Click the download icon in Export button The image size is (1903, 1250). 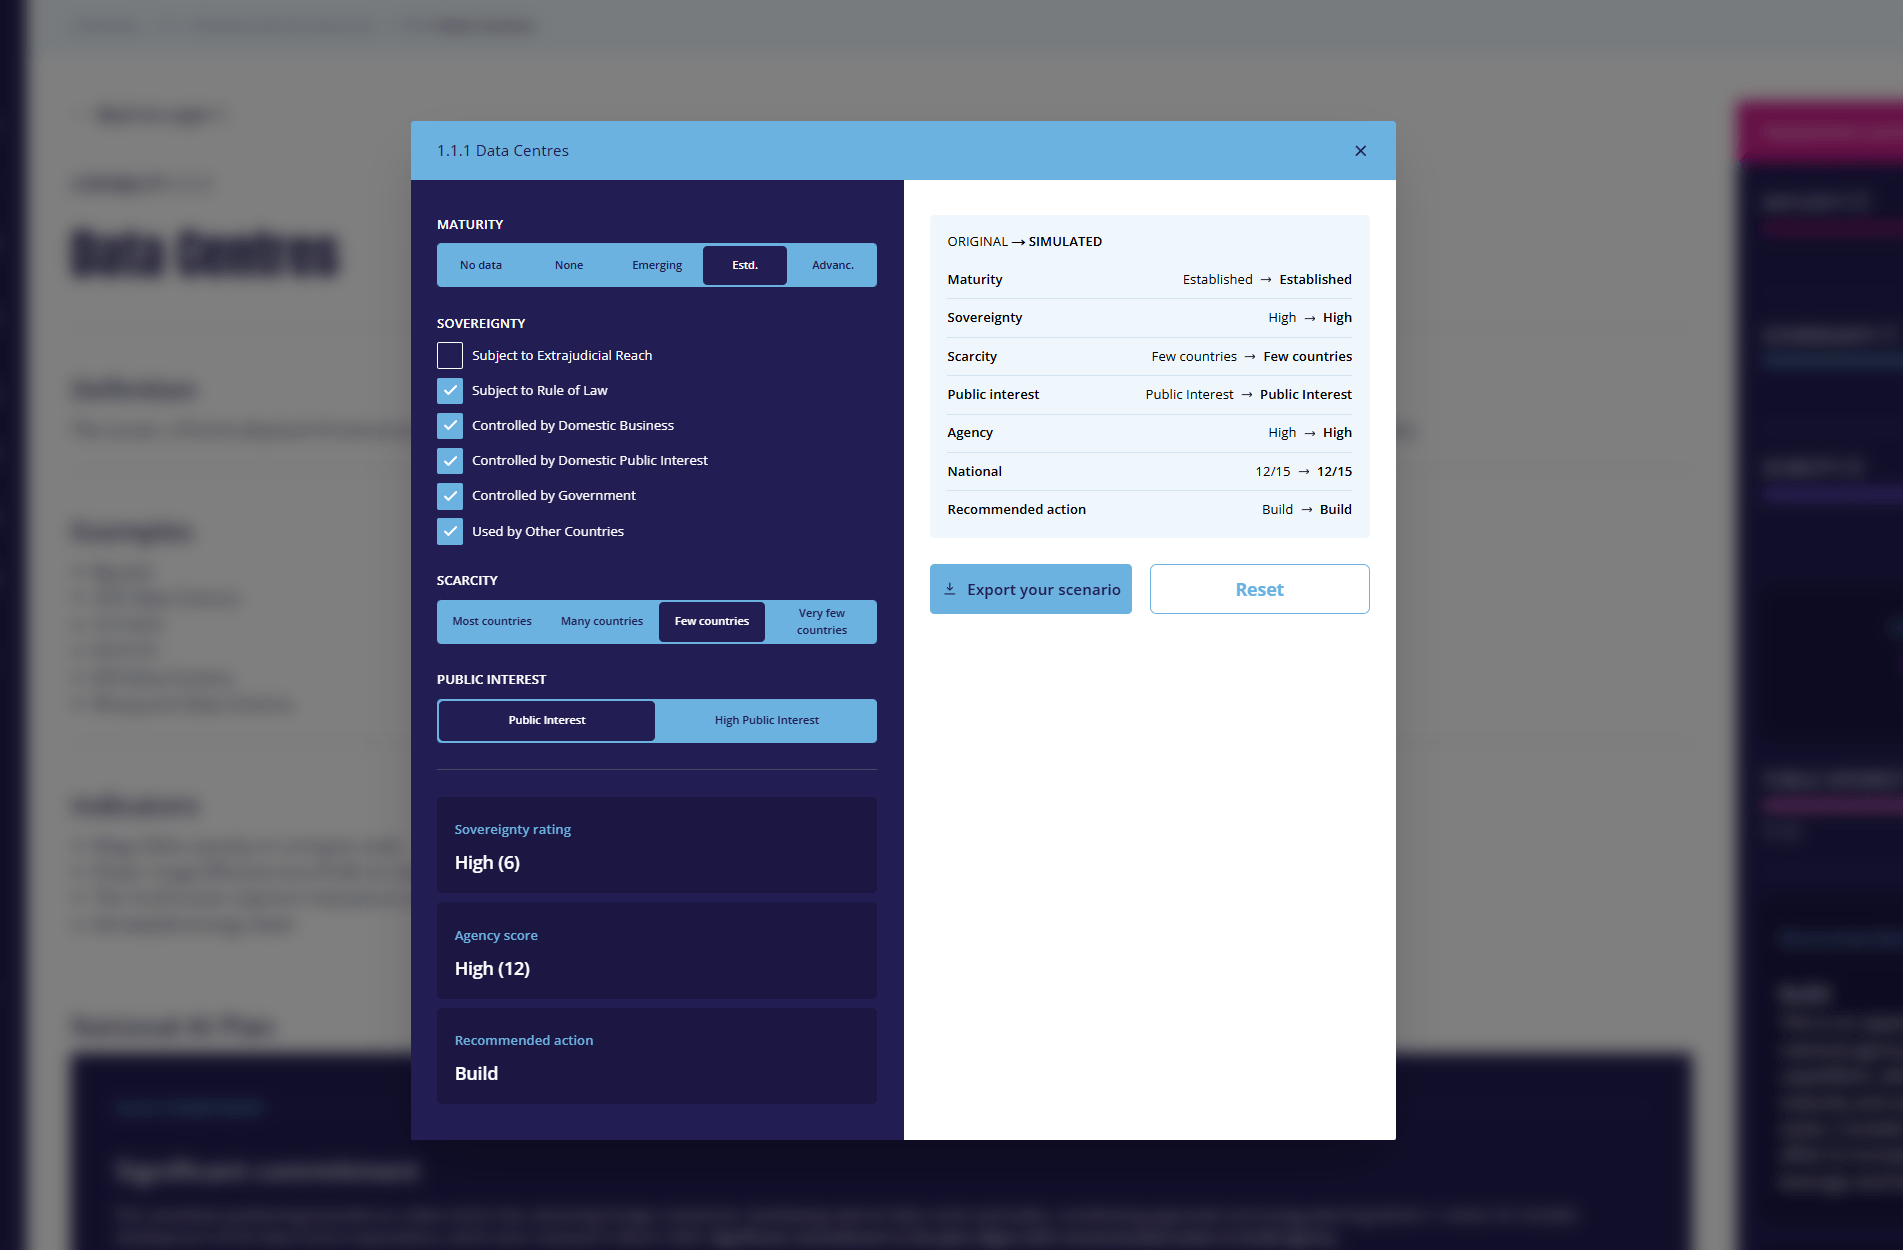pyautogui.click(x=950, y=589)
